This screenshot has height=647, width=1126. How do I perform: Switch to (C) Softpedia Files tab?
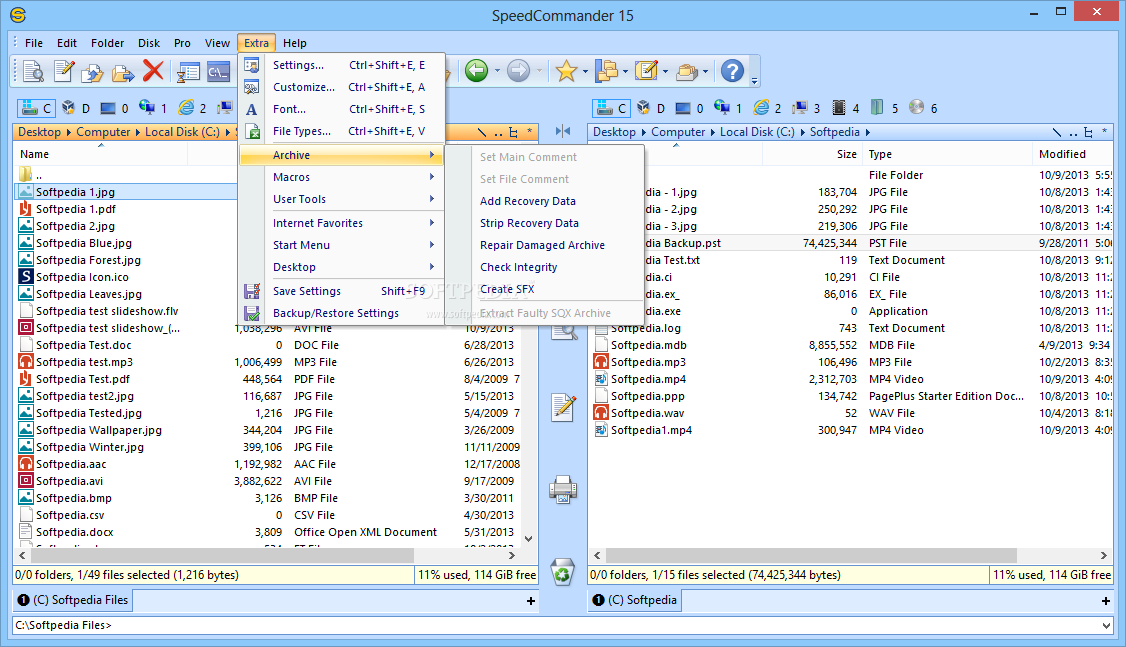point(73,600)
